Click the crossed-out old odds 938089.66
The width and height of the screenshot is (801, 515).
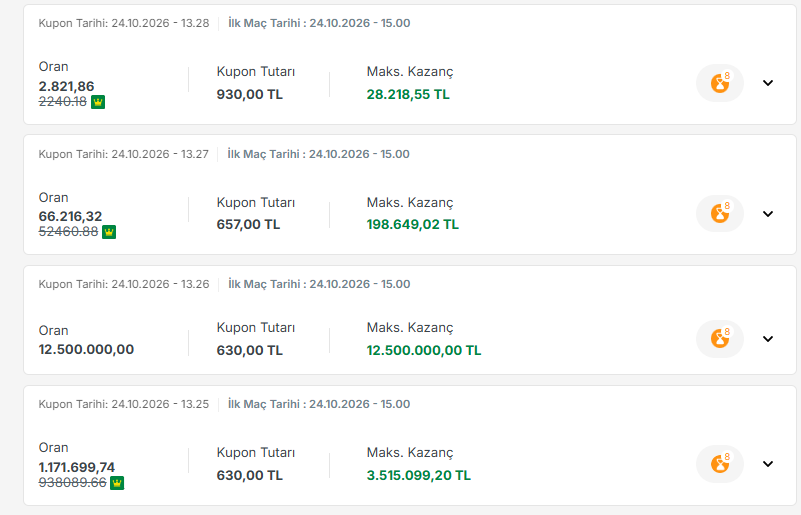(73, 482)
